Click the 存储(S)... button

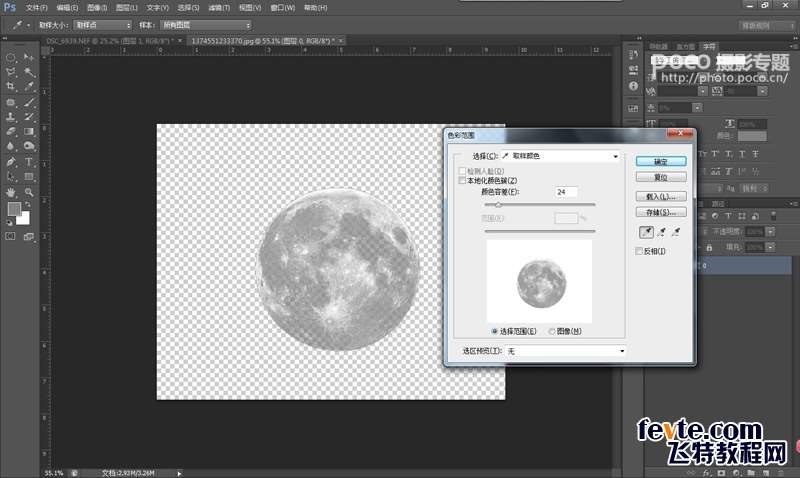pyautogui.click(x=661, y=212)
